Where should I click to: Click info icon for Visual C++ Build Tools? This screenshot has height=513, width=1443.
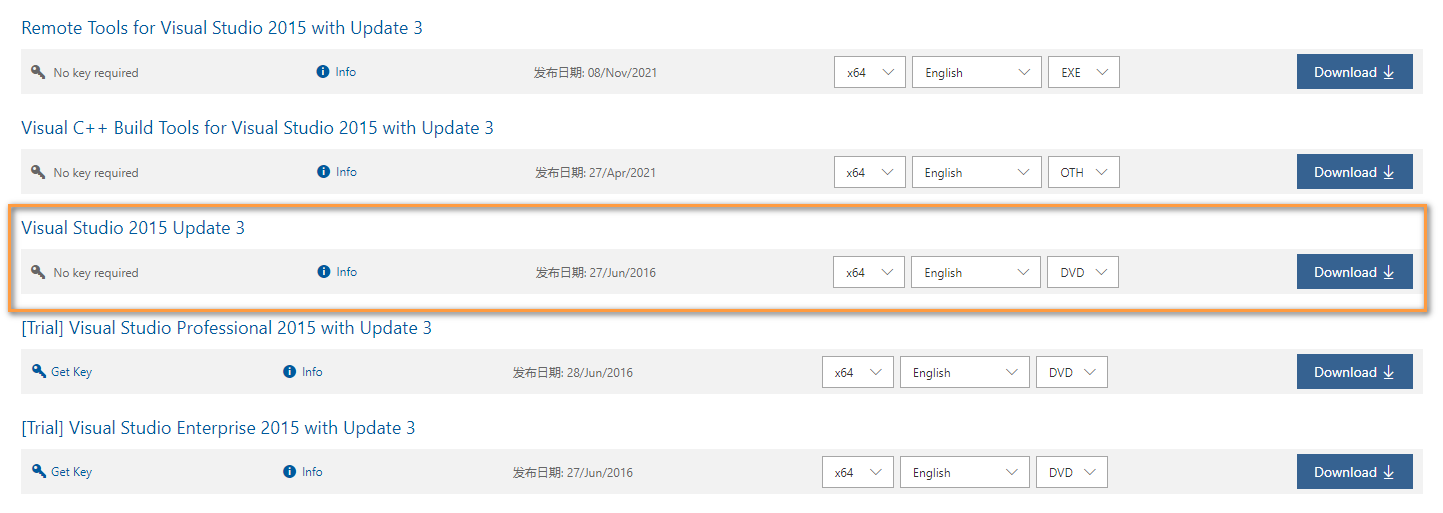pos(323,172)
